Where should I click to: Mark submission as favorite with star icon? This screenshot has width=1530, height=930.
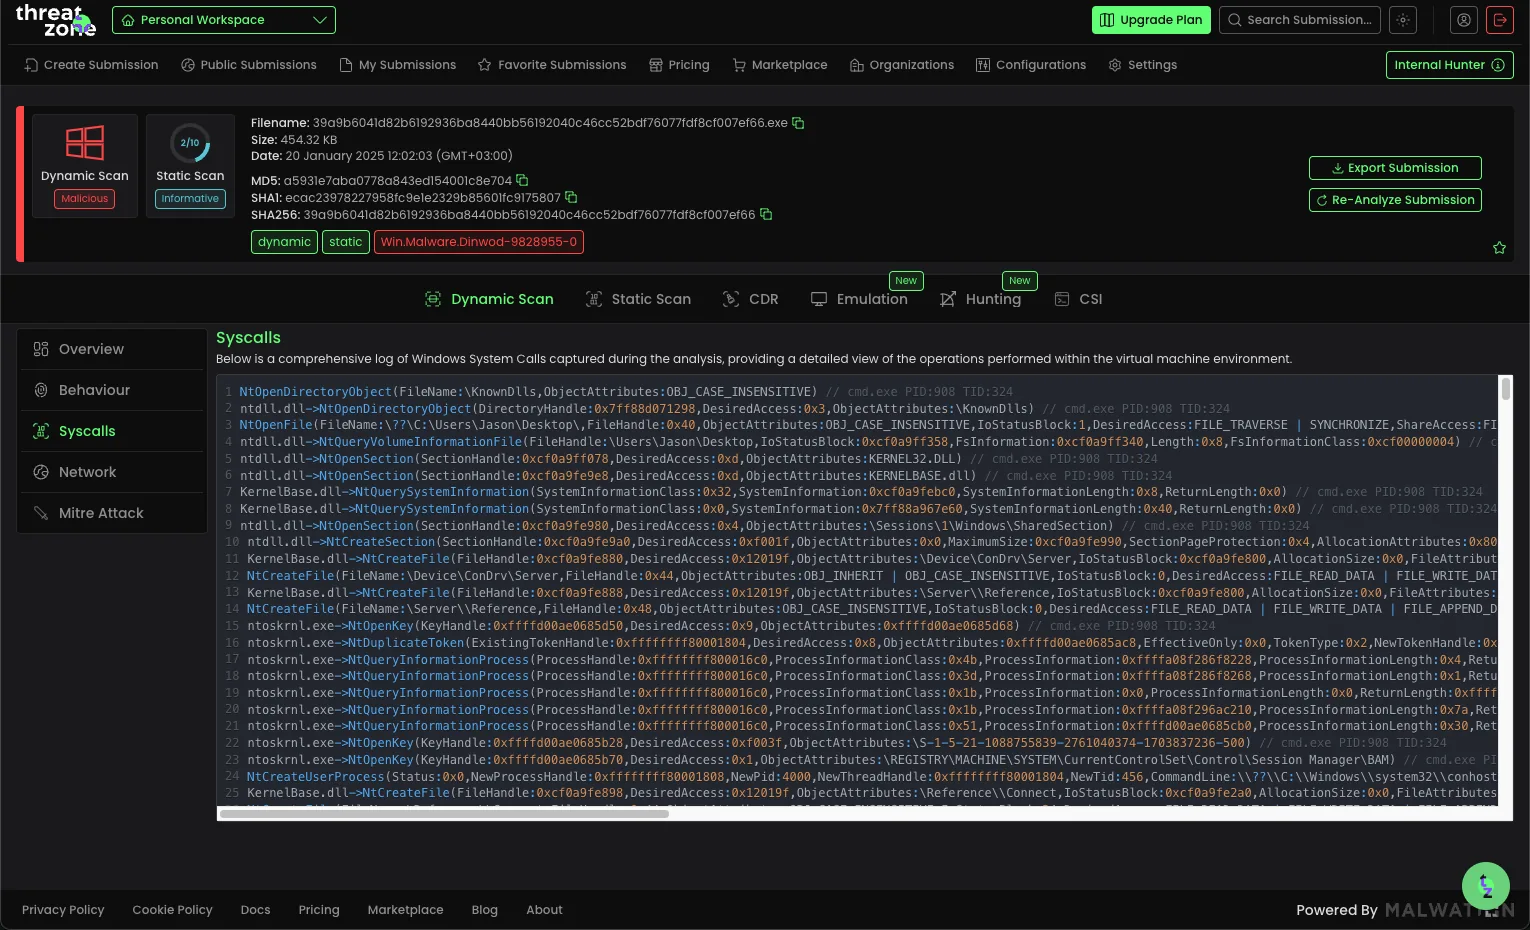click(x=1499, y=248)
